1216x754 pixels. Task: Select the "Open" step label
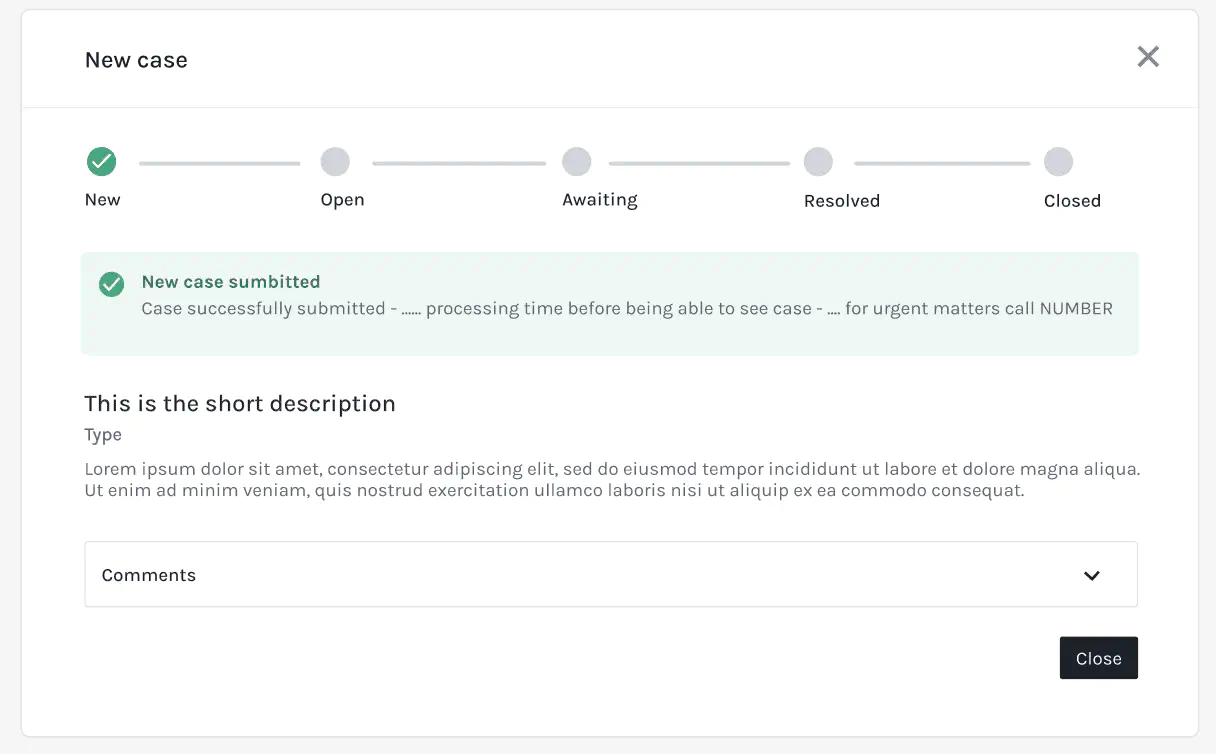click(x=342, y=200)
